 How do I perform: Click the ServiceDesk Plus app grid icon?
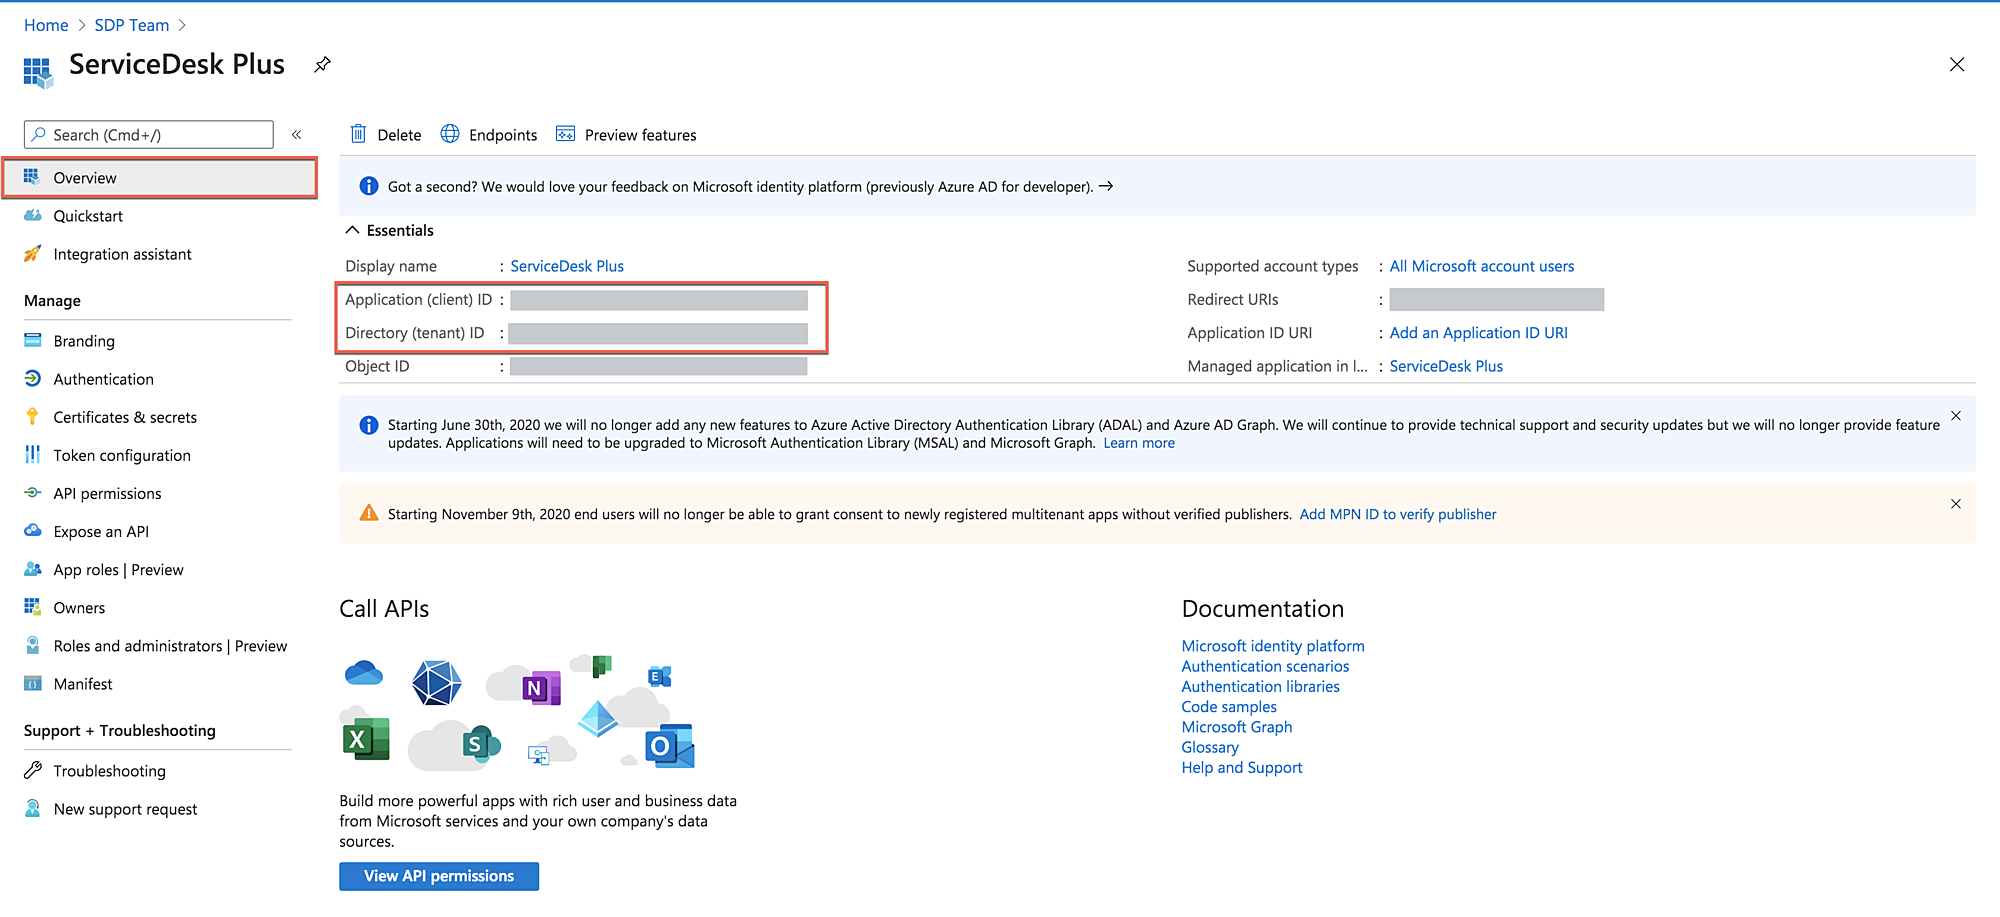coord(38,73)
